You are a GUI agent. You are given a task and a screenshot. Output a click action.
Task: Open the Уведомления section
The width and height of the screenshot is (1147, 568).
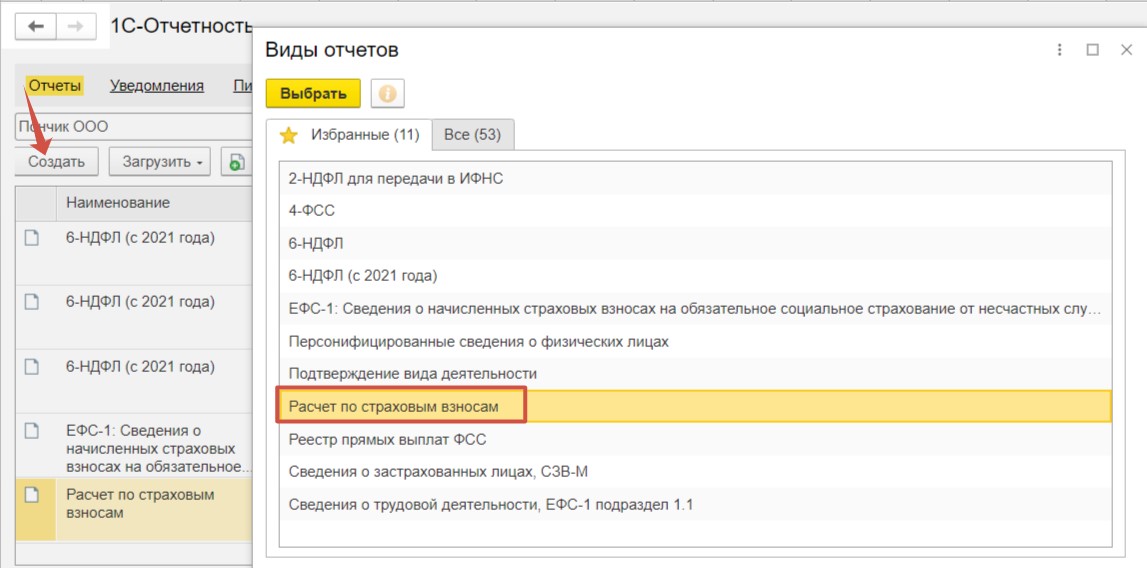[x=157, y=86]
